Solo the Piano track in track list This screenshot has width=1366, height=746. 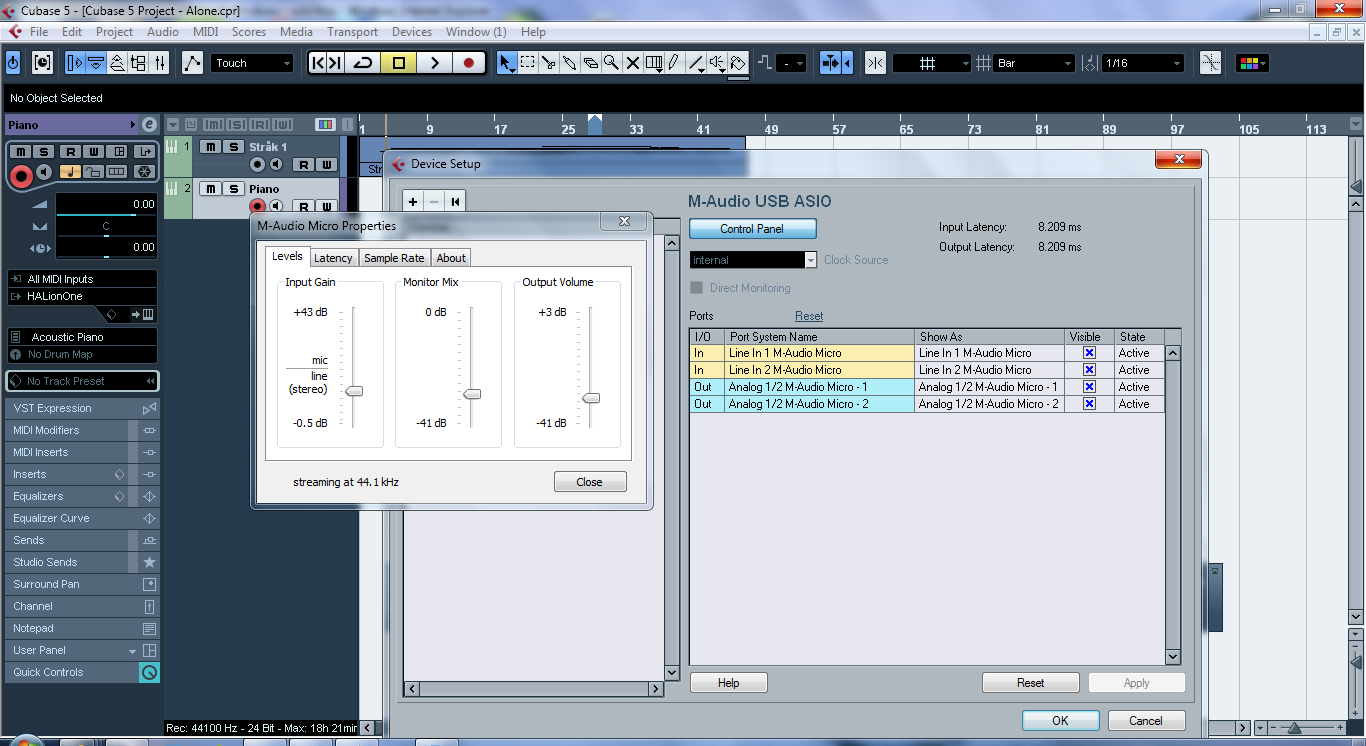click(233, 189)
